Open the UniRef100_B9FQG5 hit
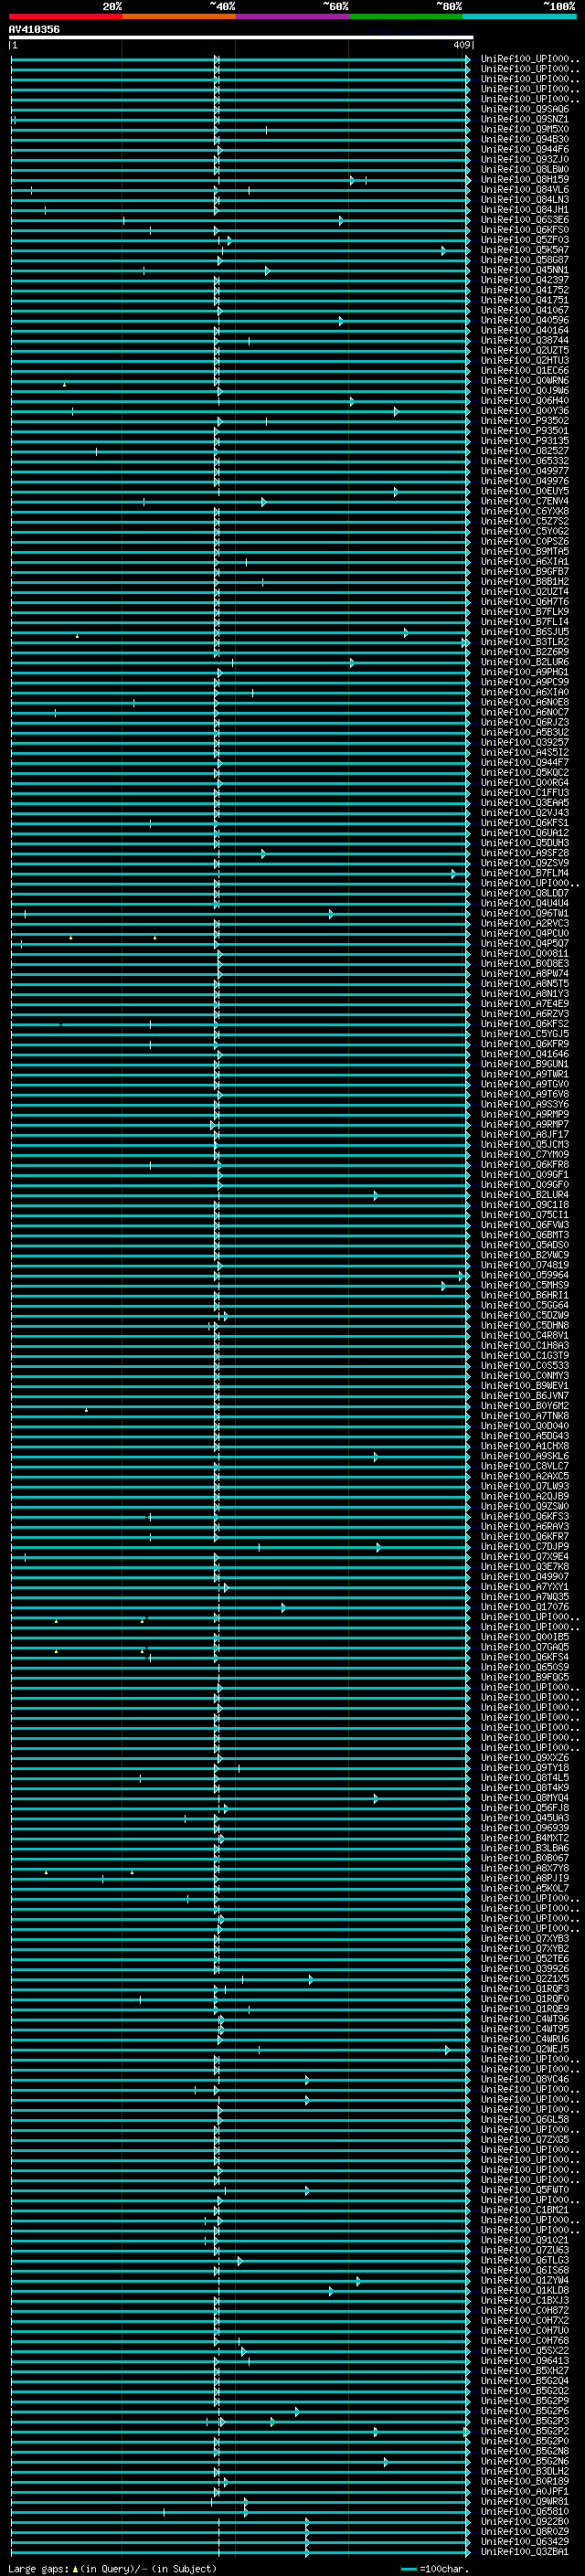Image resolution: width=585 pixels, height=2576 pixels. coord(525,1677)
